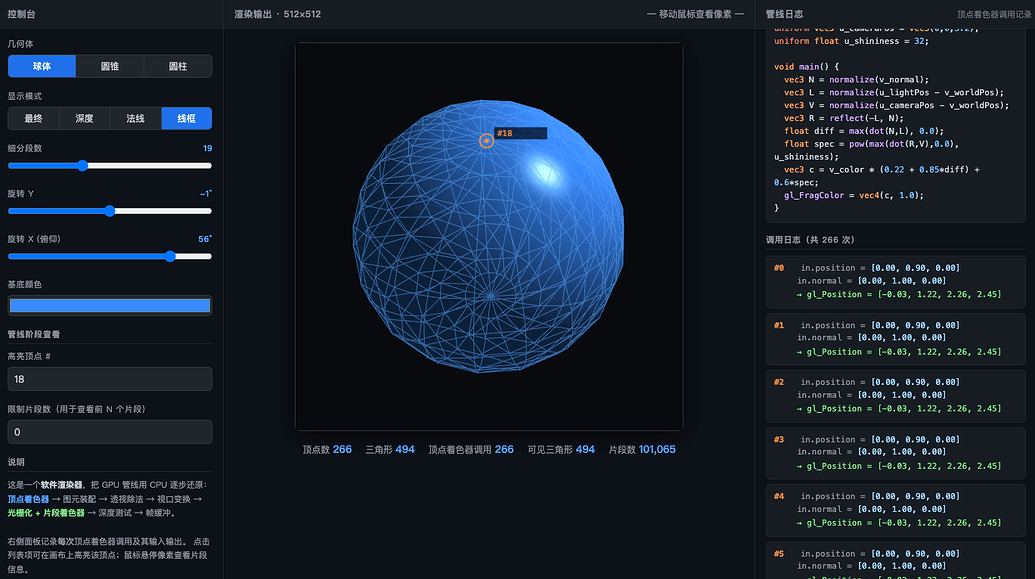Select call log entry #5
1035x579 pixels.
click(896, 561)
